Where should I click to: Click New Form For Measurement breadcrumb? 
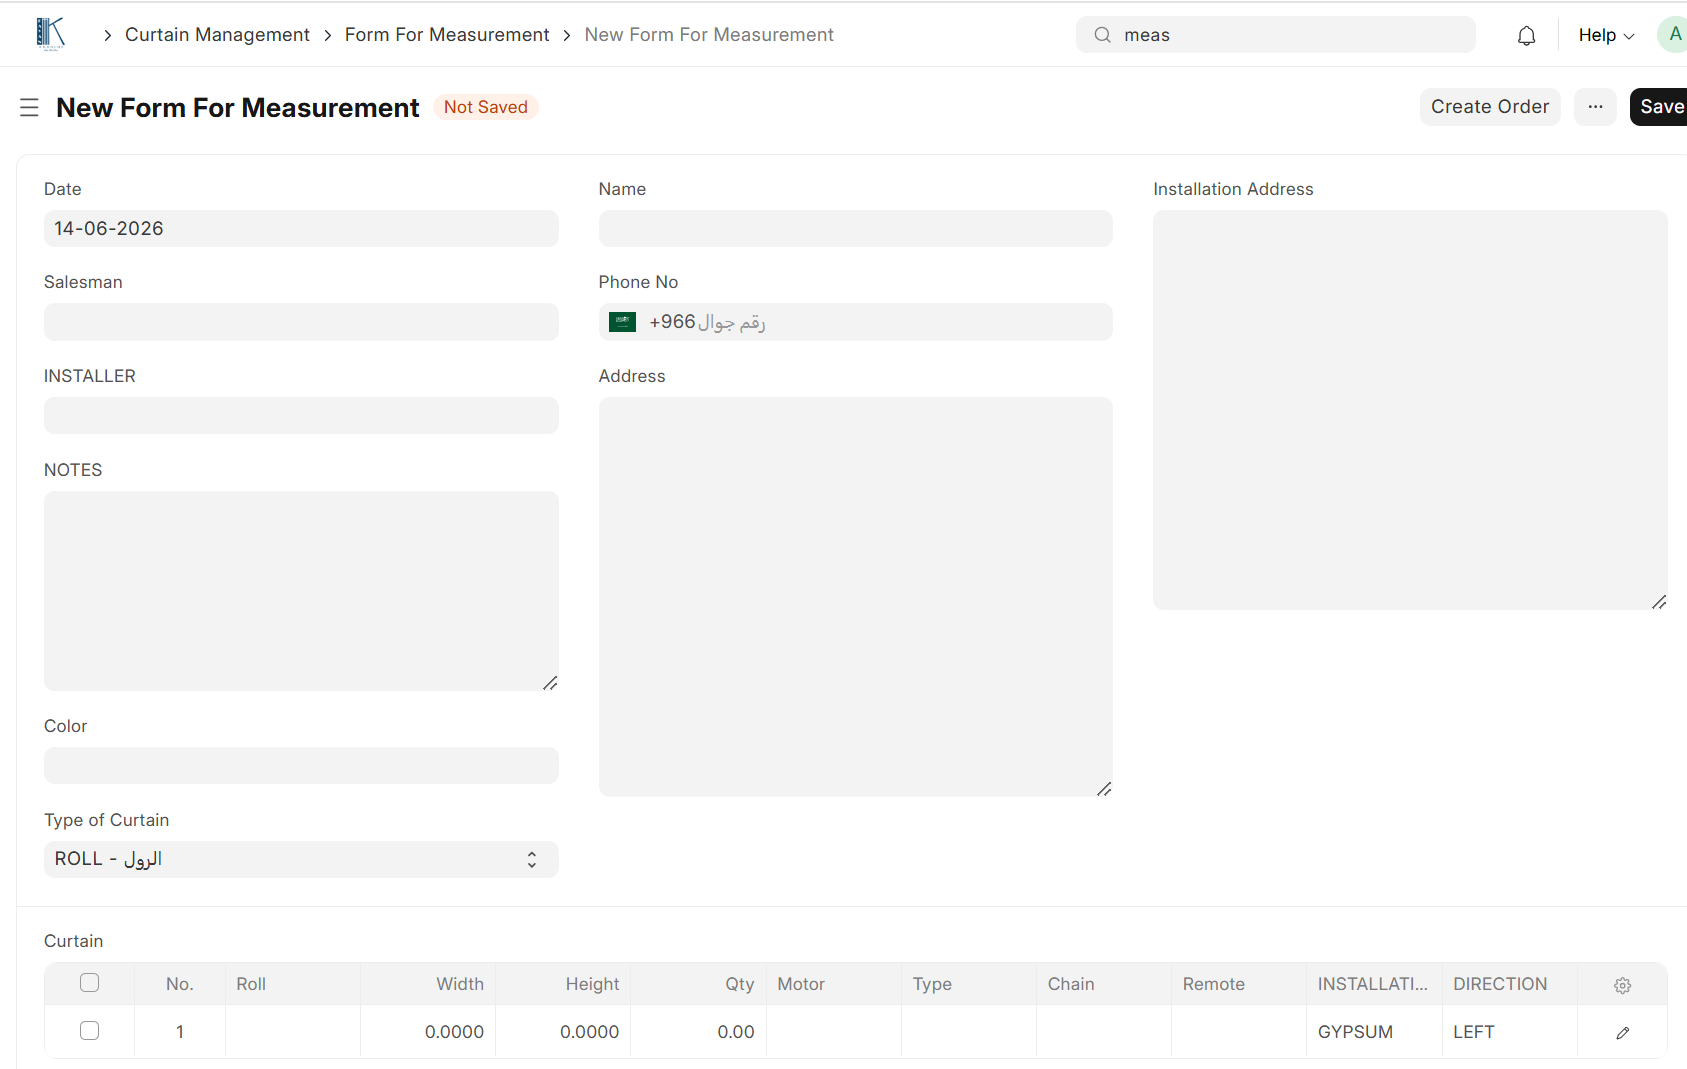[709, 35]
